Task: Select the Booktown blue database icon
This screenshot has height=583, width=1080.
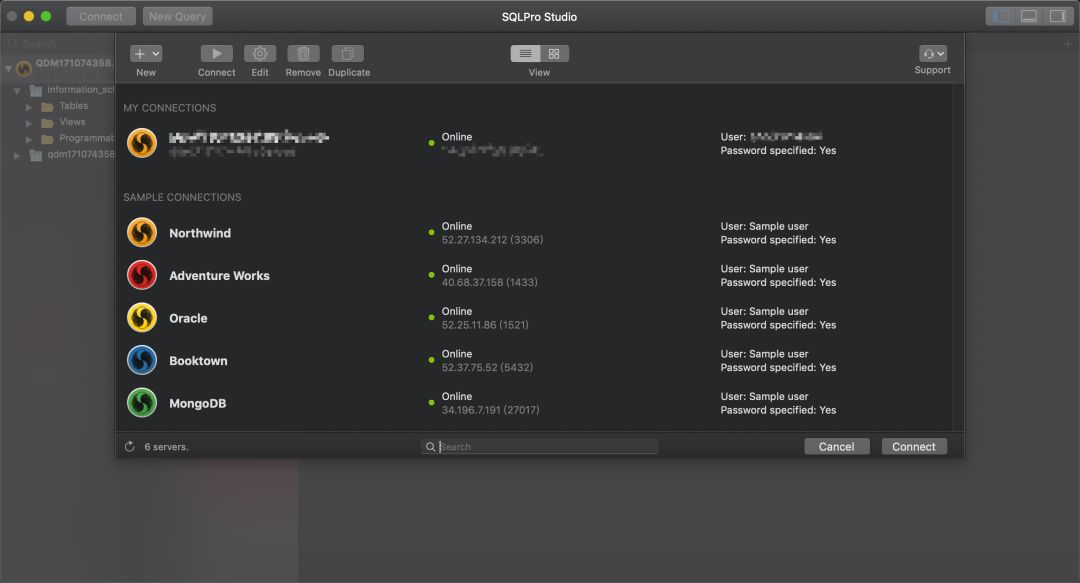Action: pos(142,360)
